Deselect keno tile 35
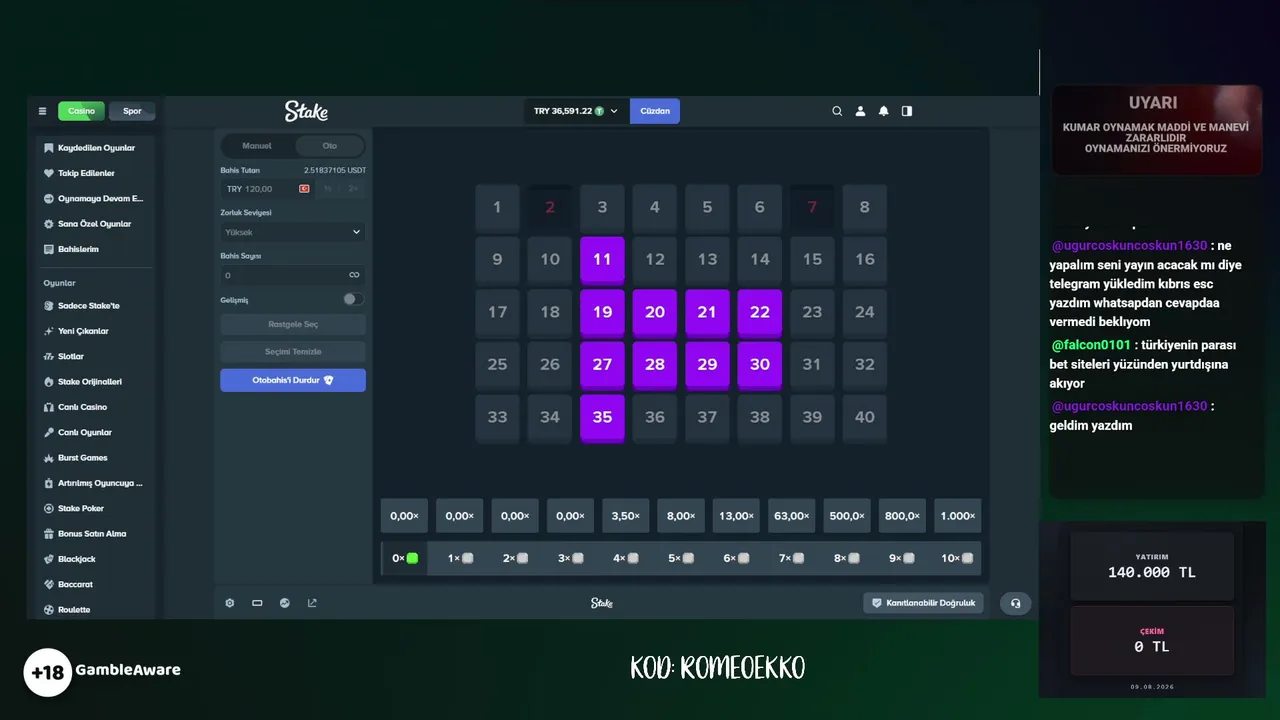 point(602,418)
